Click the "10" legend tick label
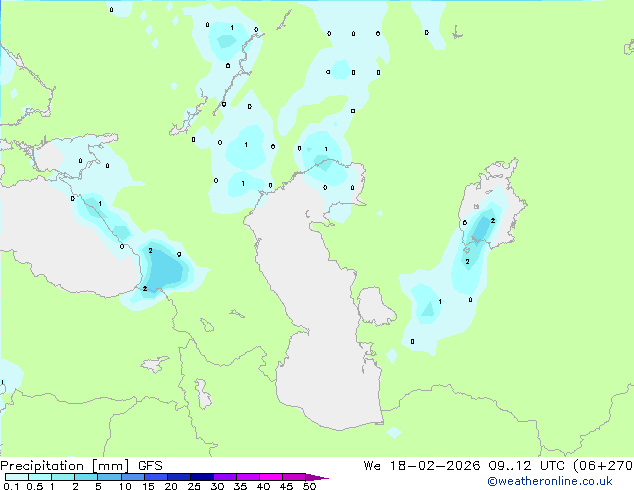Image resolution: width=634 pixels, height=490 pixels. pyautogui.click(x=125, y=486)
